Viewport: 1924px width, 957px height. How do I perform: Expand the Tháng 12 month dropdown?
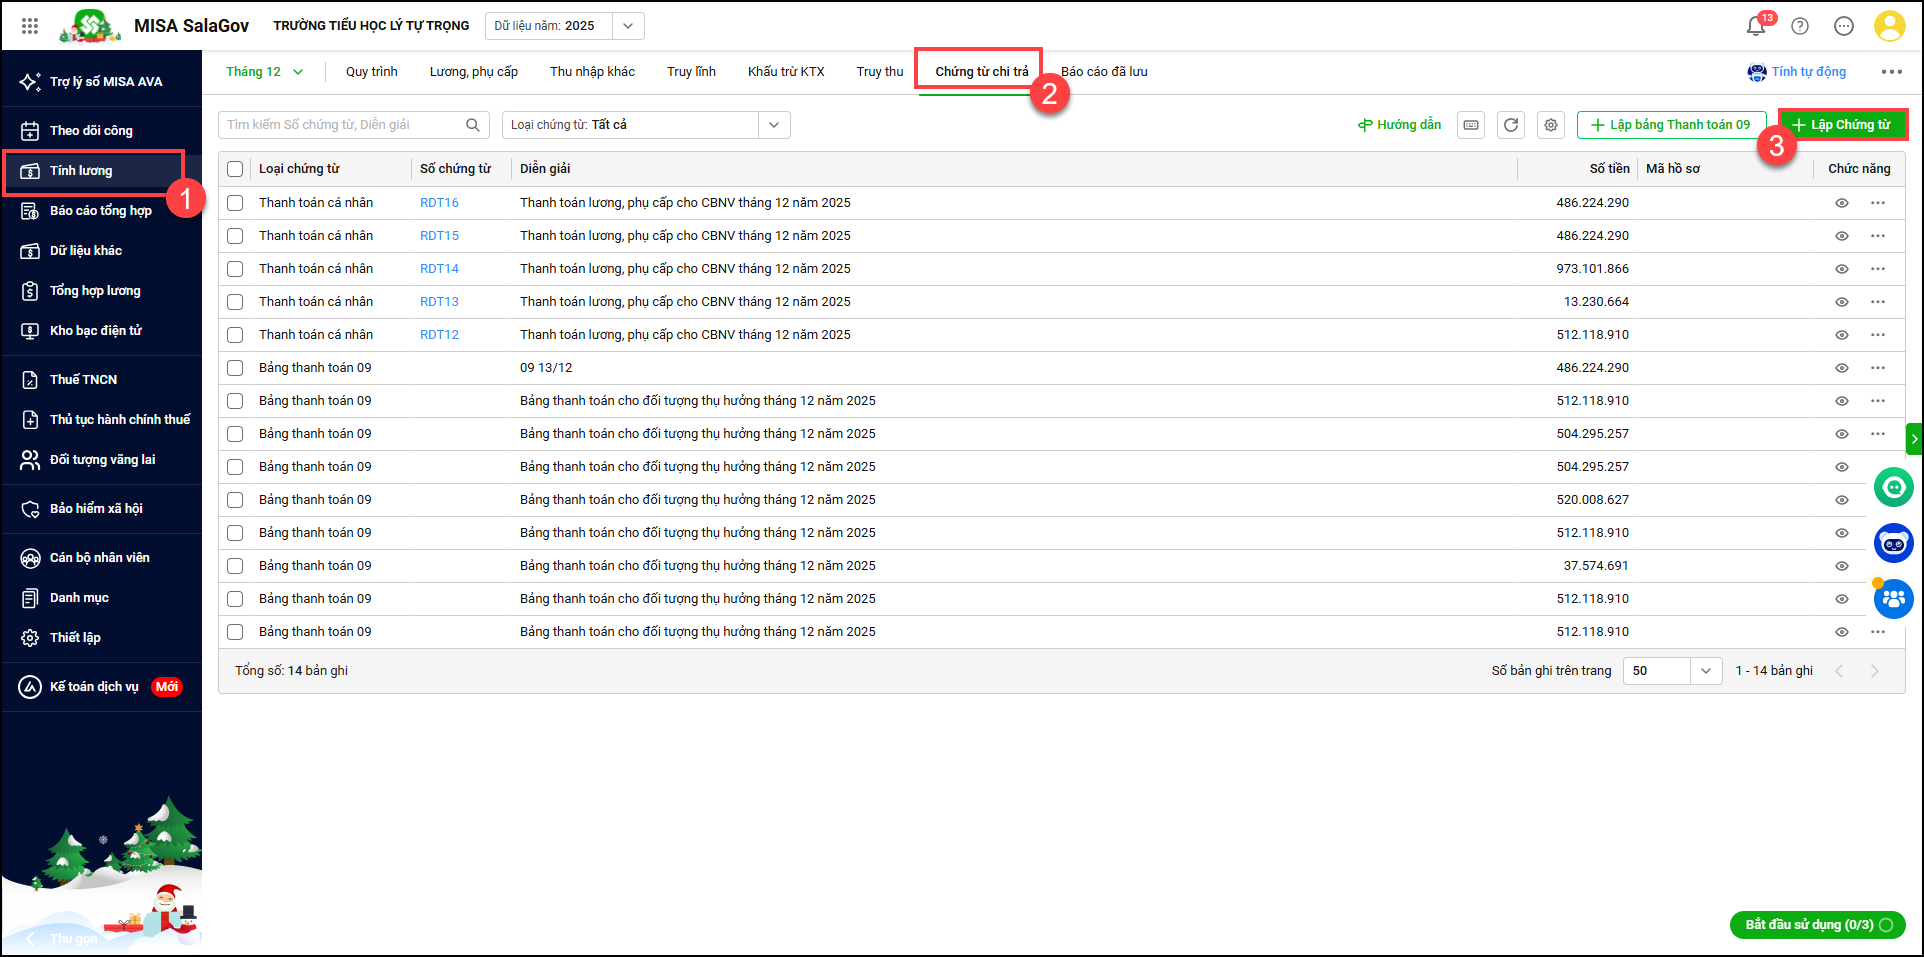[265, 72]
